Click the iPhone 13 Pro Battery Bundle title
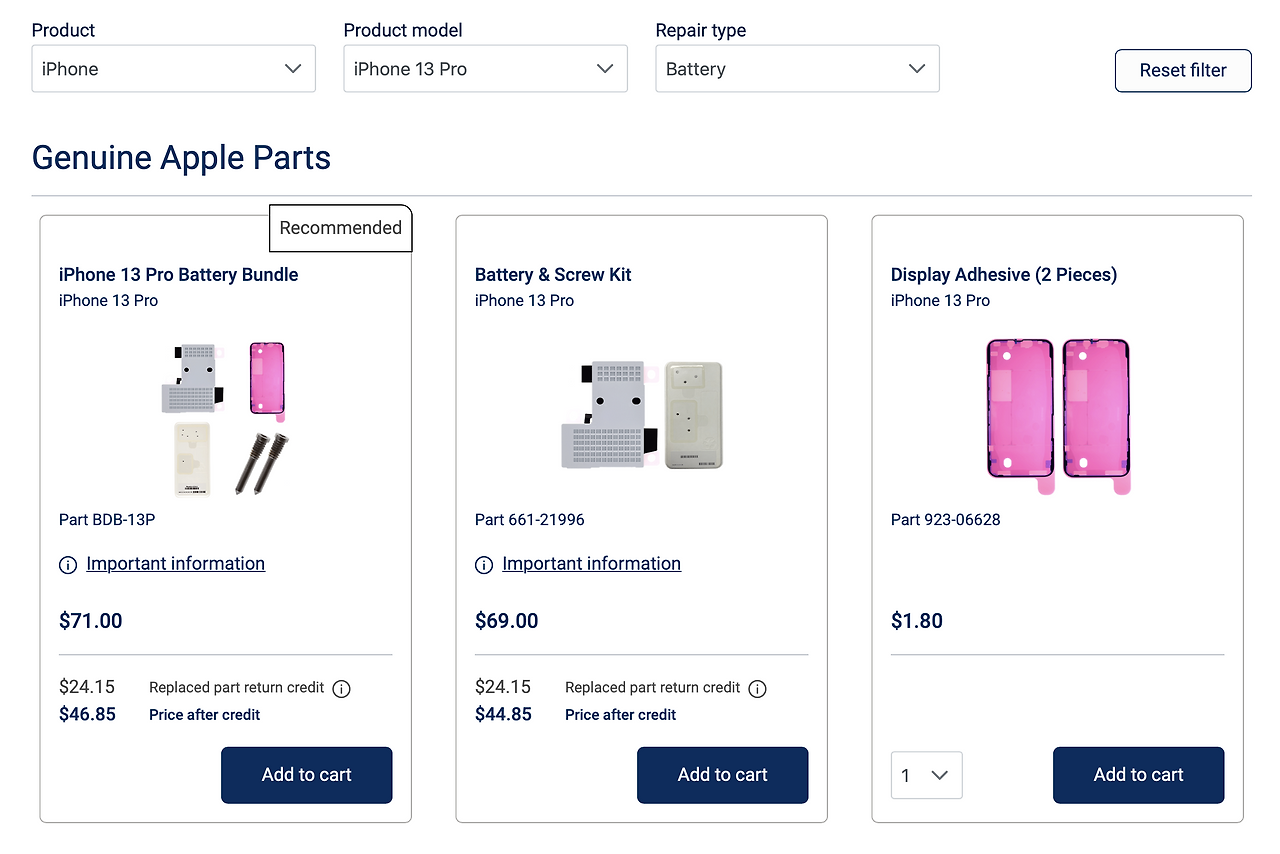Screen dimensions: 1280x854 [178, 275]
